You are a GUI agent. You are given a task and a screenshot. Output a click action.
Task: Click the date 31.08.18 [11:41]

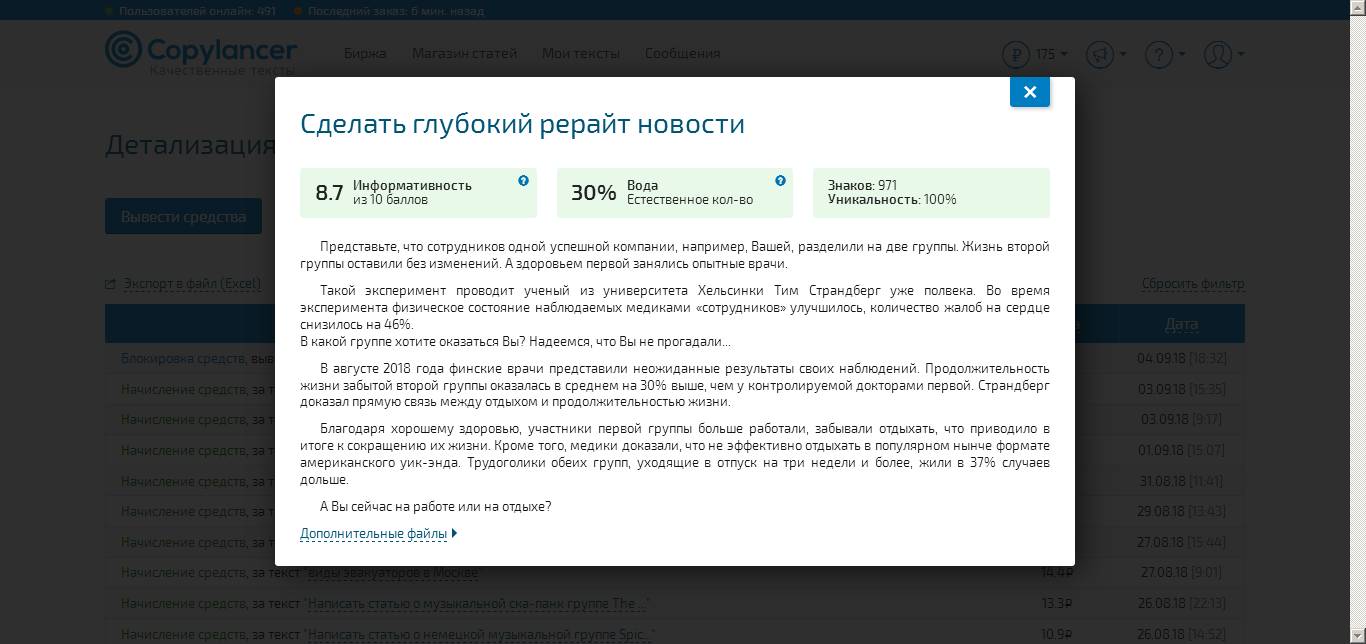pos(1181,481)
